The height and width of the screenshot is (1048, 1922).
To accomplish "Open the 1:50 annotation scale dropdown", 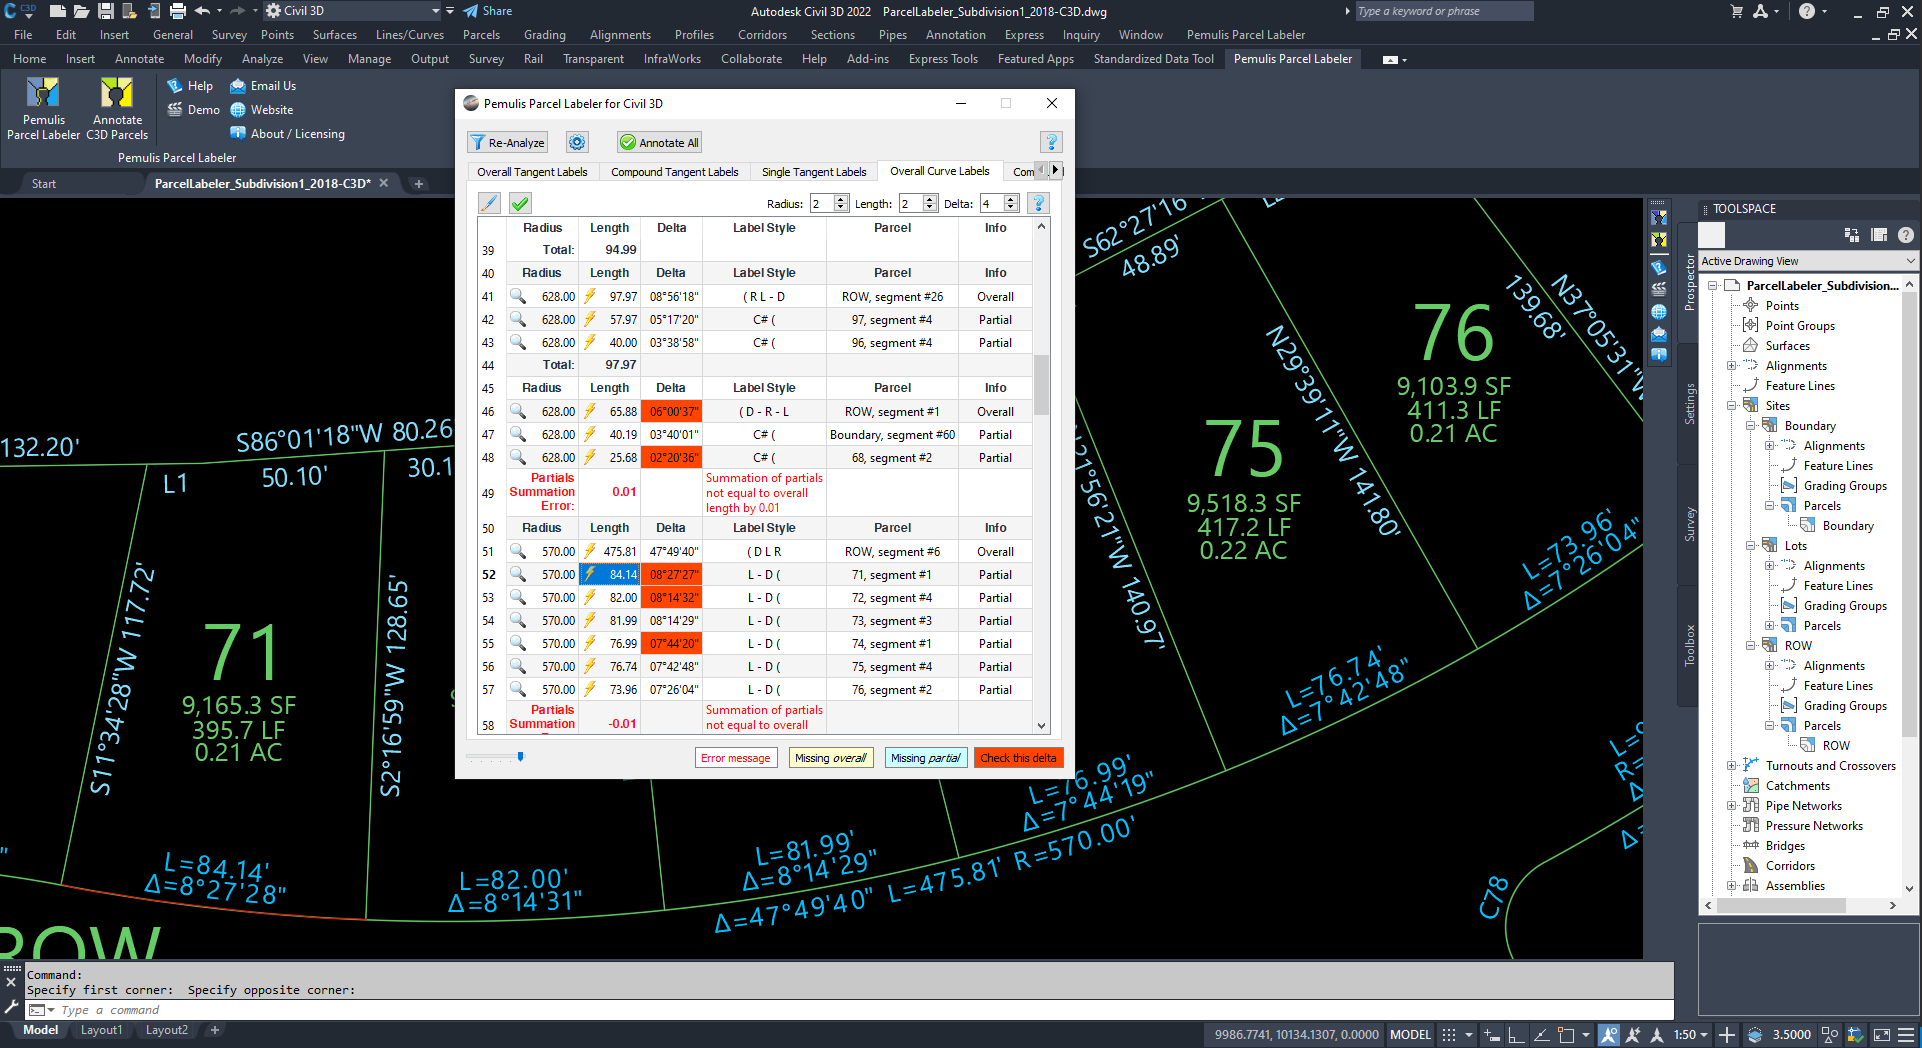I will (1691, 1035).
